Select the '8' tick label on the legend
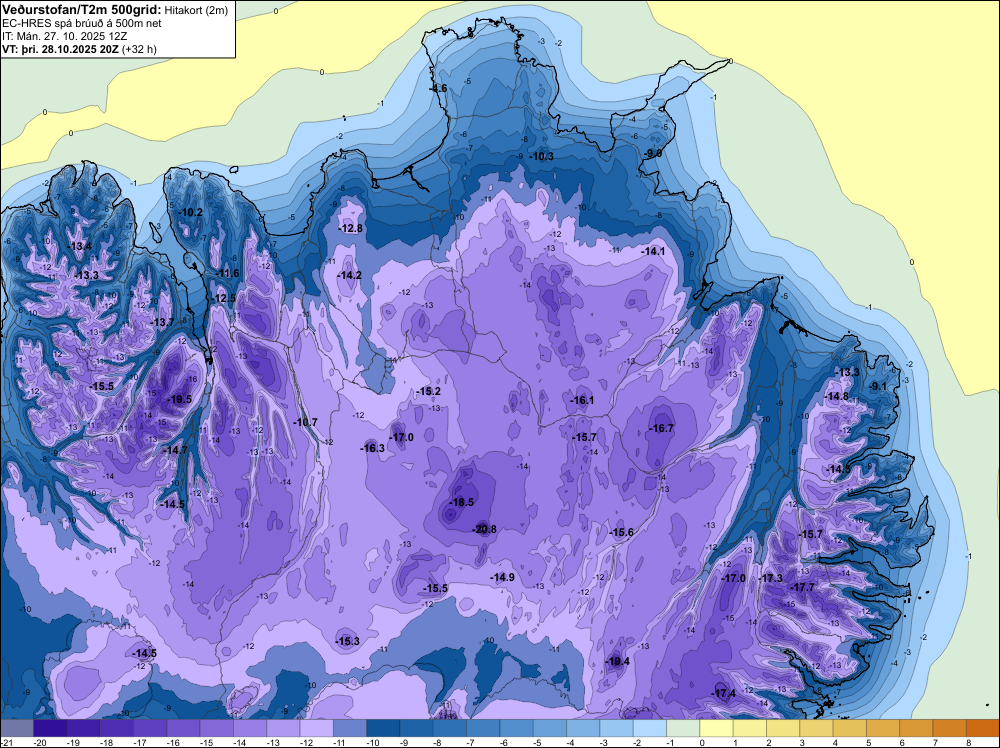The height and width of the screenshot is (748, 1000). 967,742
